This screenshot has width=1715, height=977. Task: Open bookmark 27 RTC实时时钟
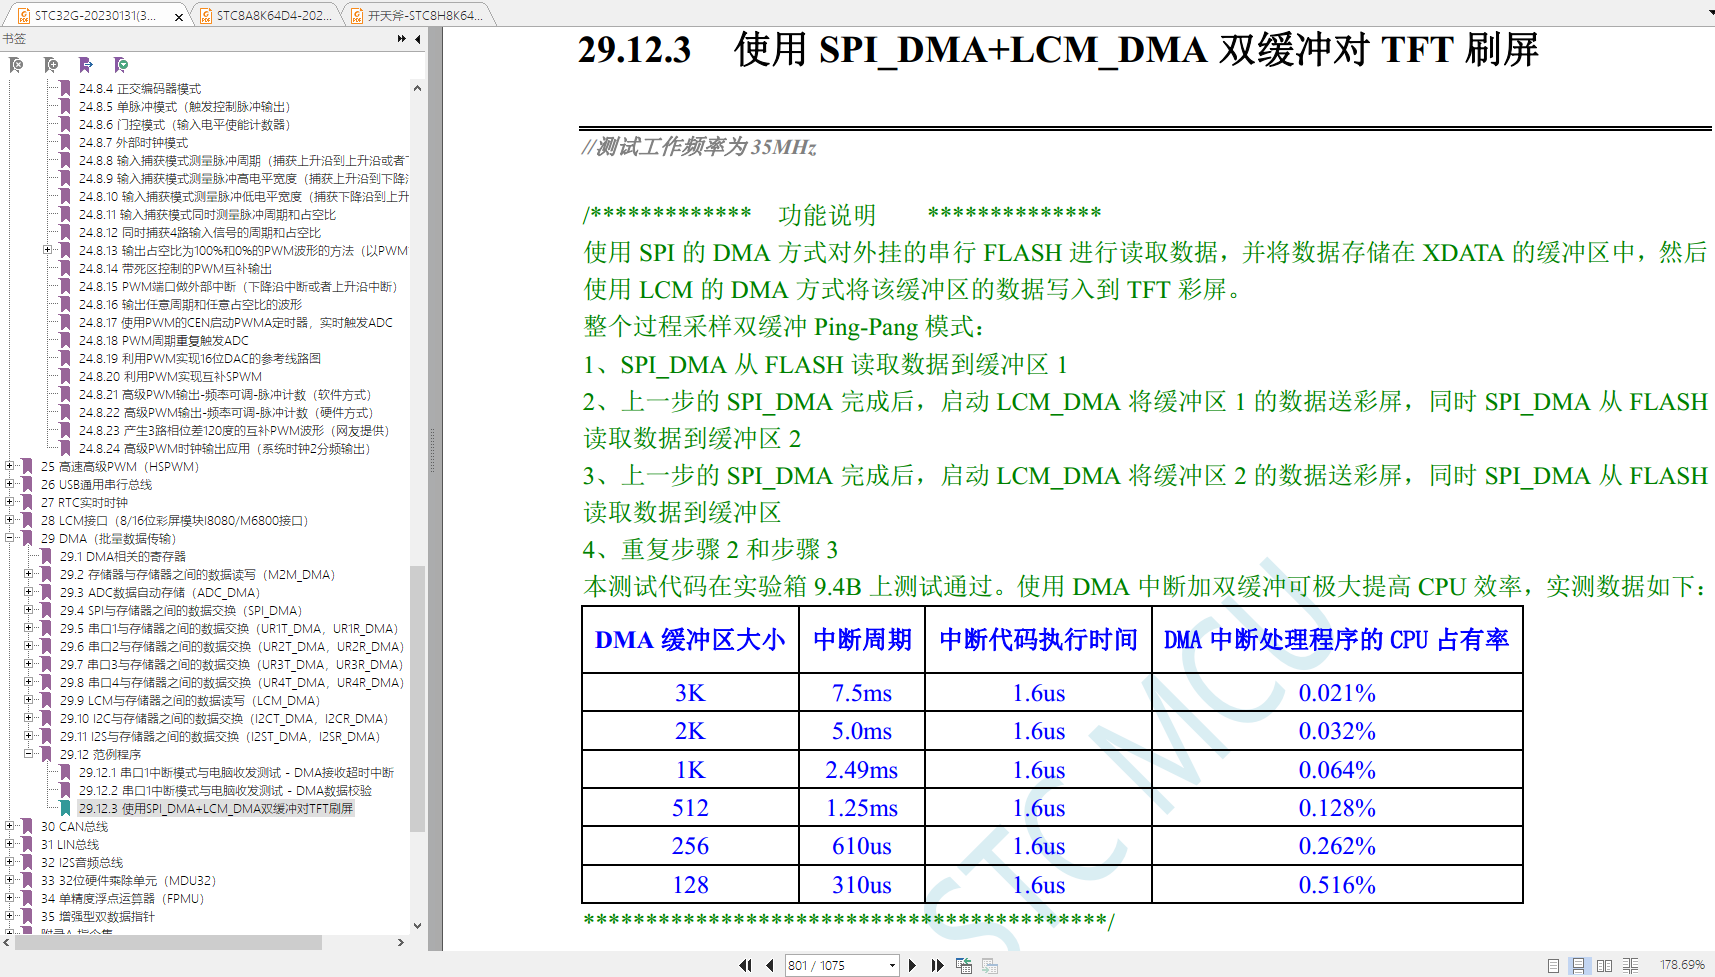coord(84,503)
